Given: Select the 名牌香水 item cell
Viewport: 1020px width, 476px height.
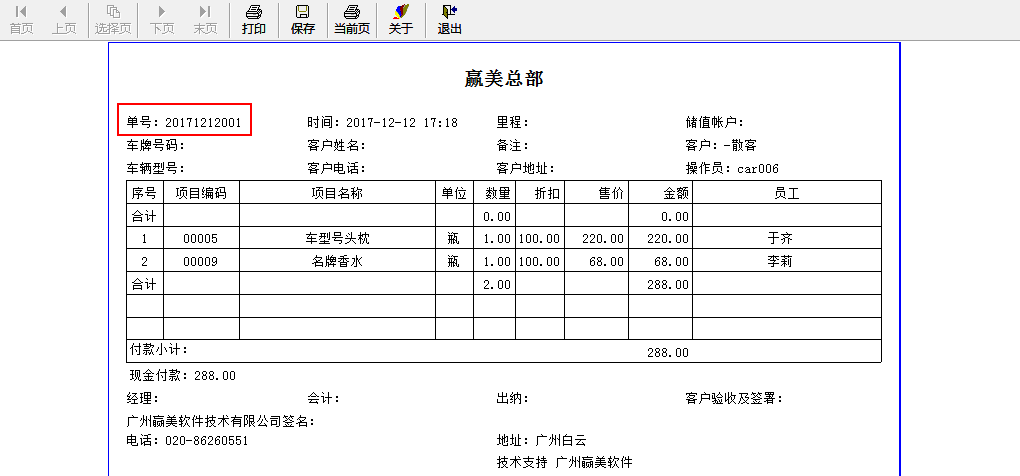Looking at the screenshot, I should tap(336, 262).
